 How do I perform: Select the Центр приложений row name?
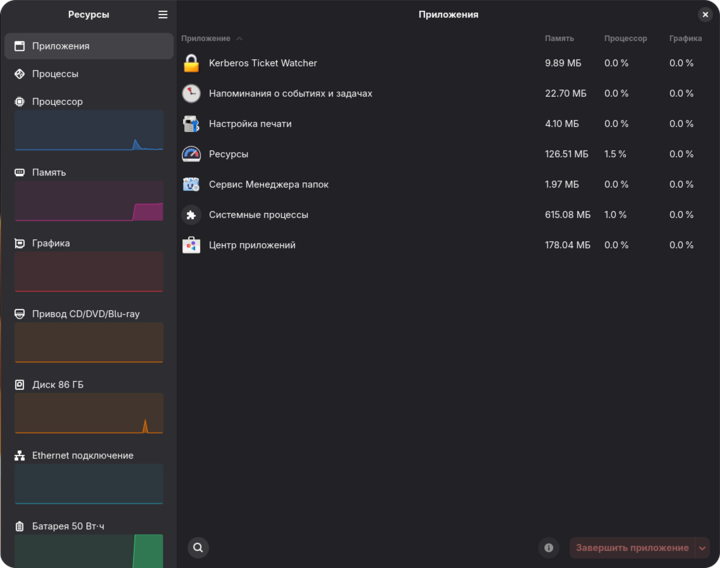(252, 245)
